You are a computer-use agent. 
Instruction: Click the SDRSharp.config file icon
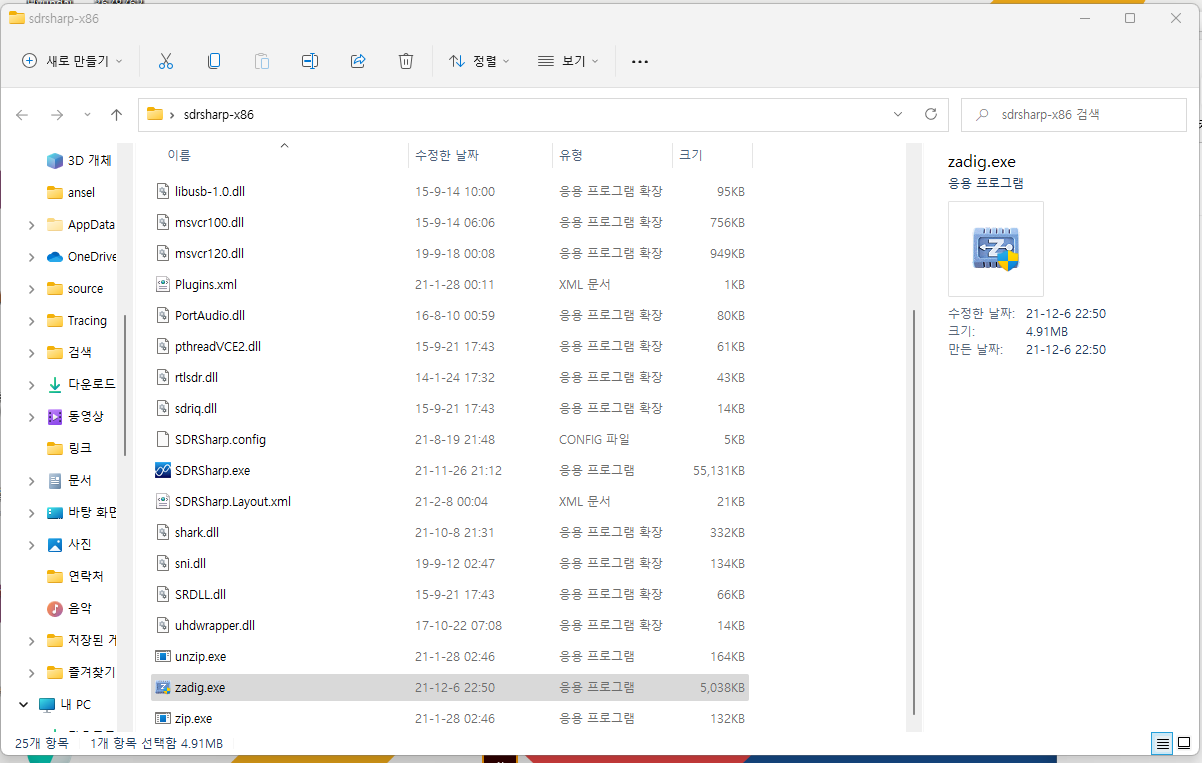point(164,439)
